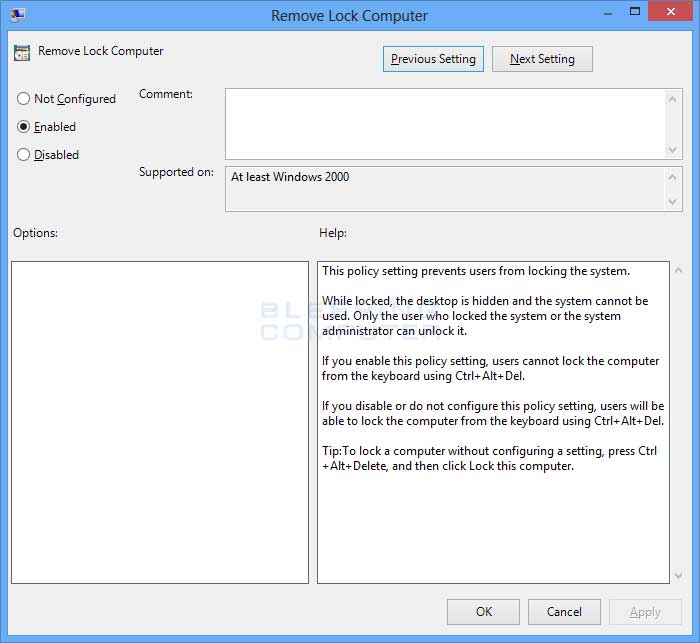Click the Help pane scroll down arrow
Viewport: 700px width, 643px height.
click(x=678, y=576)
